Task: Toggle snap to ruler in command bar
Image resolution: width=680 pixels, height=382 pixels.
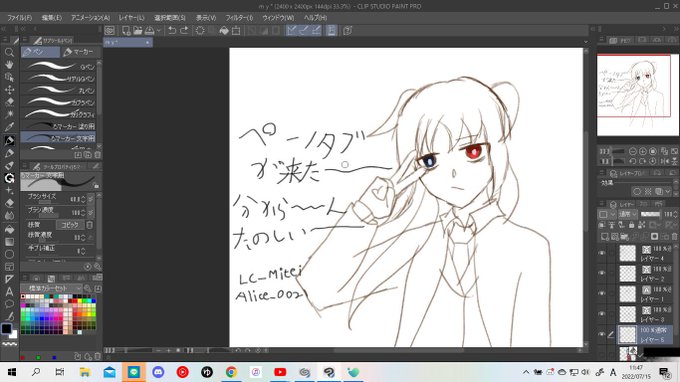Action: tap(292, 30)
